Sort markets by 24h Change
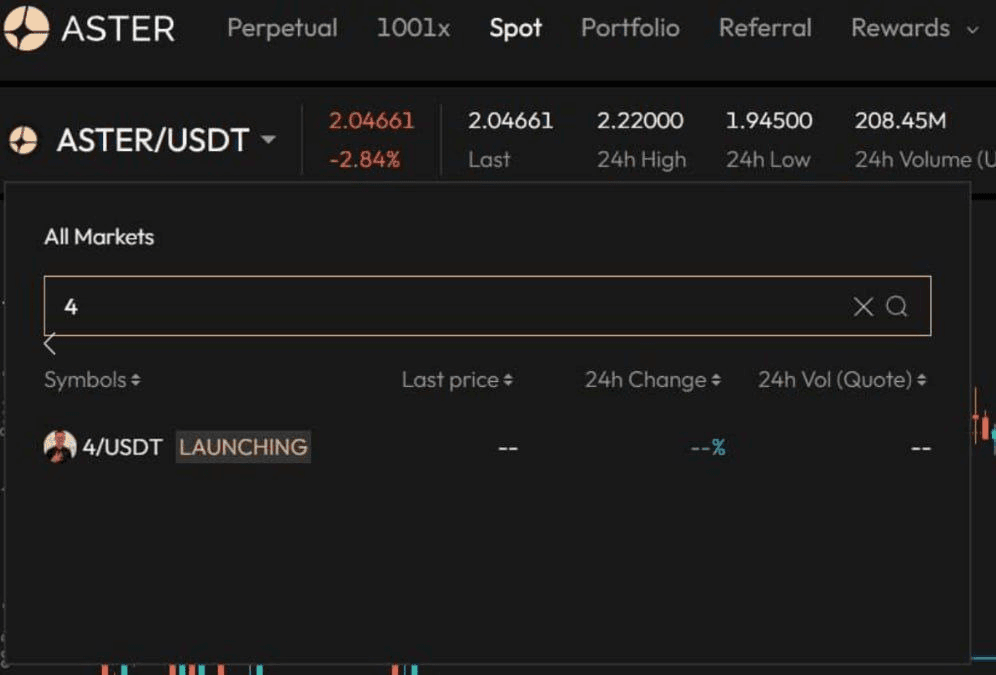 [x=652, y=380]
